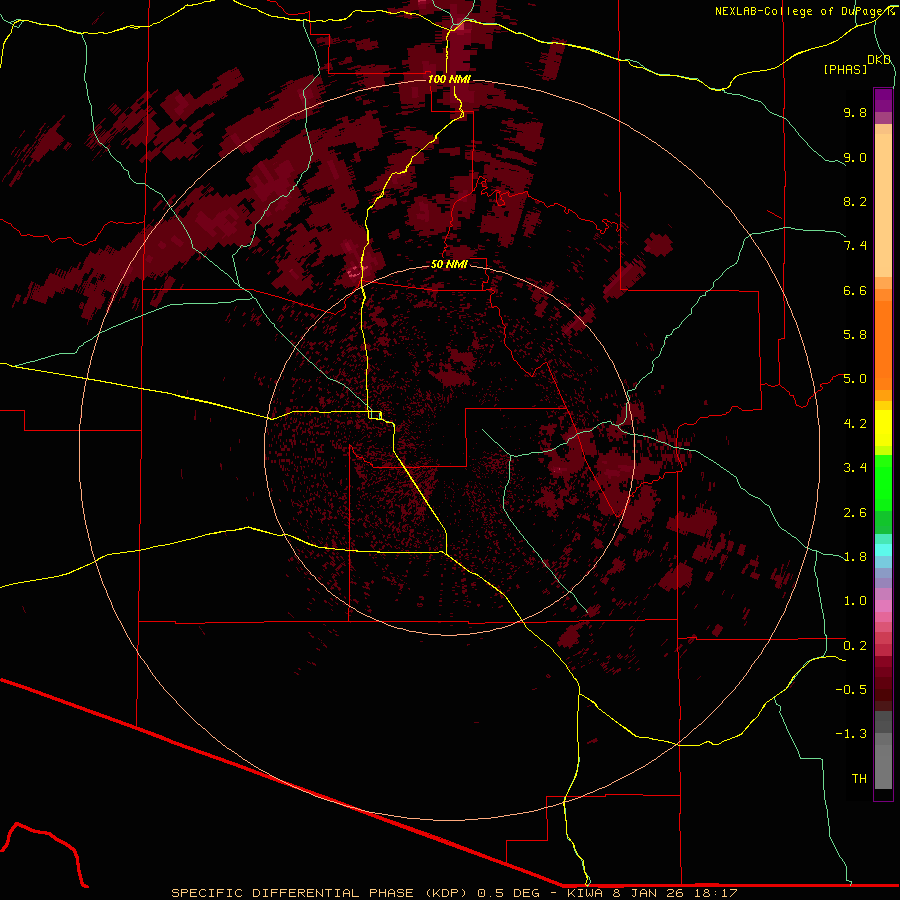Click the 5.8 scale value
Viewport: 900px width, 900px height.
pos(855,335)
